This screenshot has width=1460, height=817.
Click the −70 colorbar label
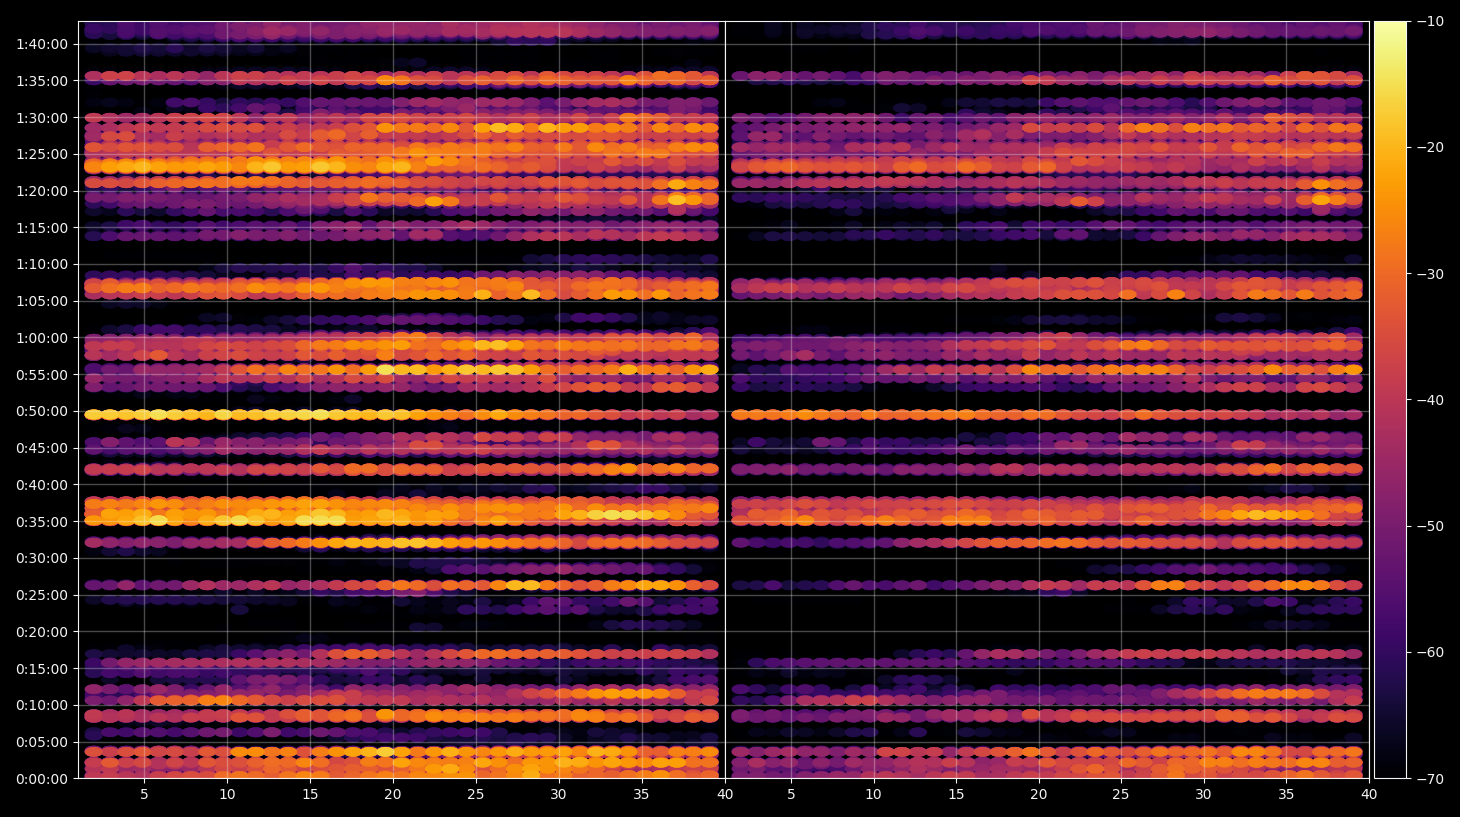1431,779
